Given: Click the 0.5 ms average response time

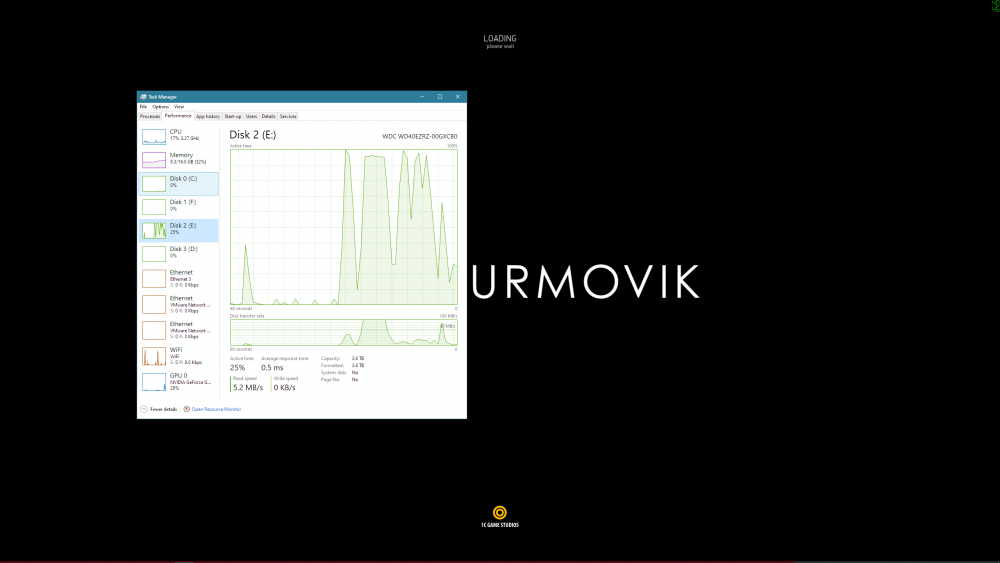Looking at the screenshot, I should pyautogui.click(x=272, y=368).
